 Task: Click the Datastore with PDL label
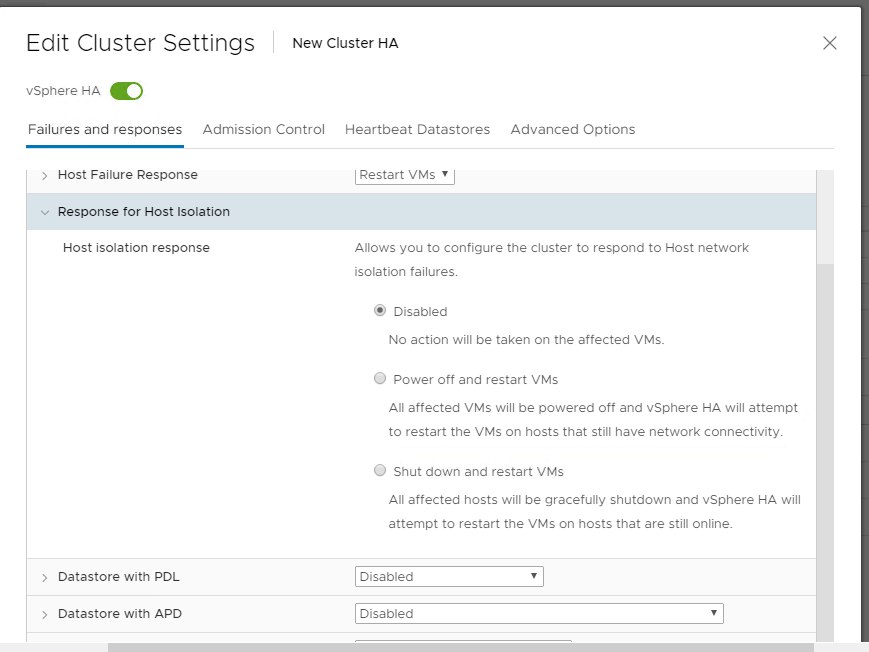[x=119, y=577]
